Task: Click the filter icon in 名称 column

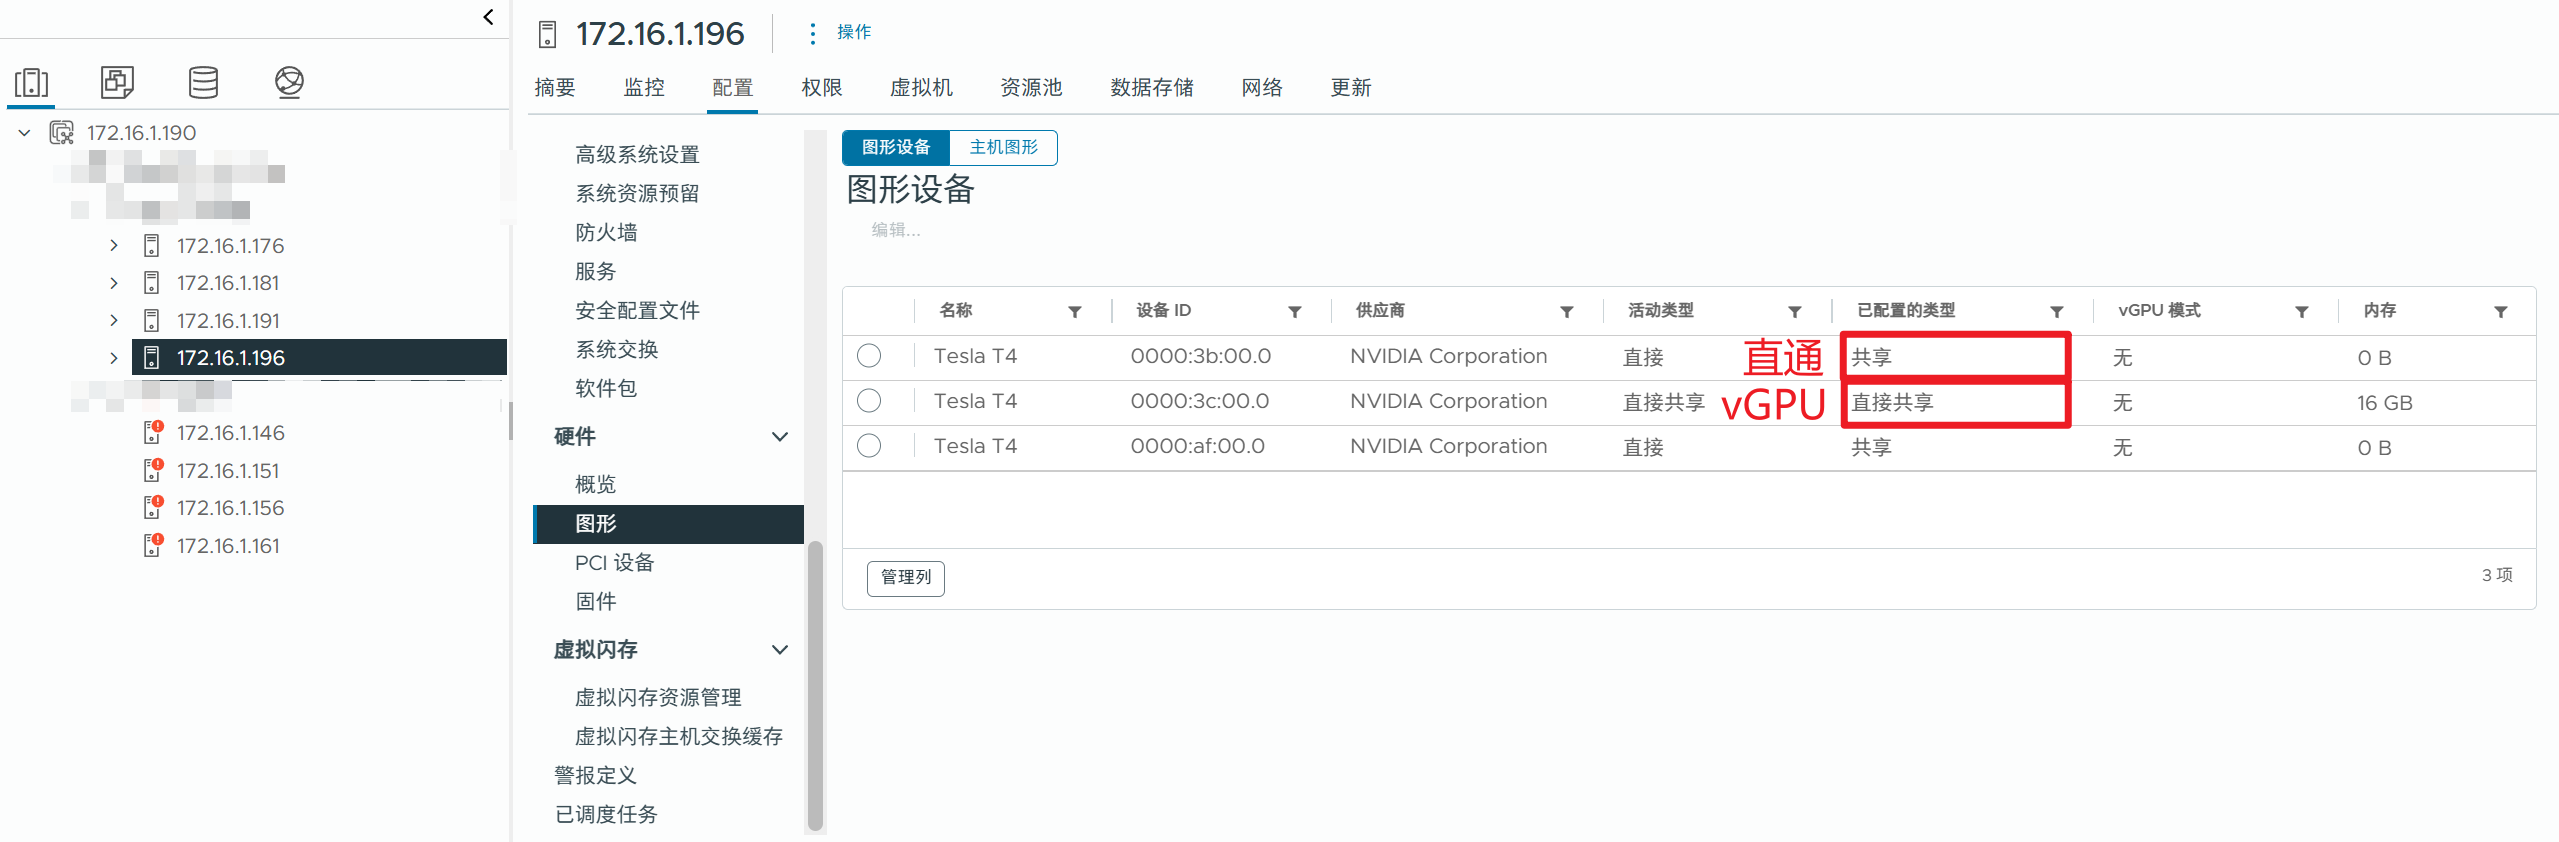Action: (x=1074, y=312)
